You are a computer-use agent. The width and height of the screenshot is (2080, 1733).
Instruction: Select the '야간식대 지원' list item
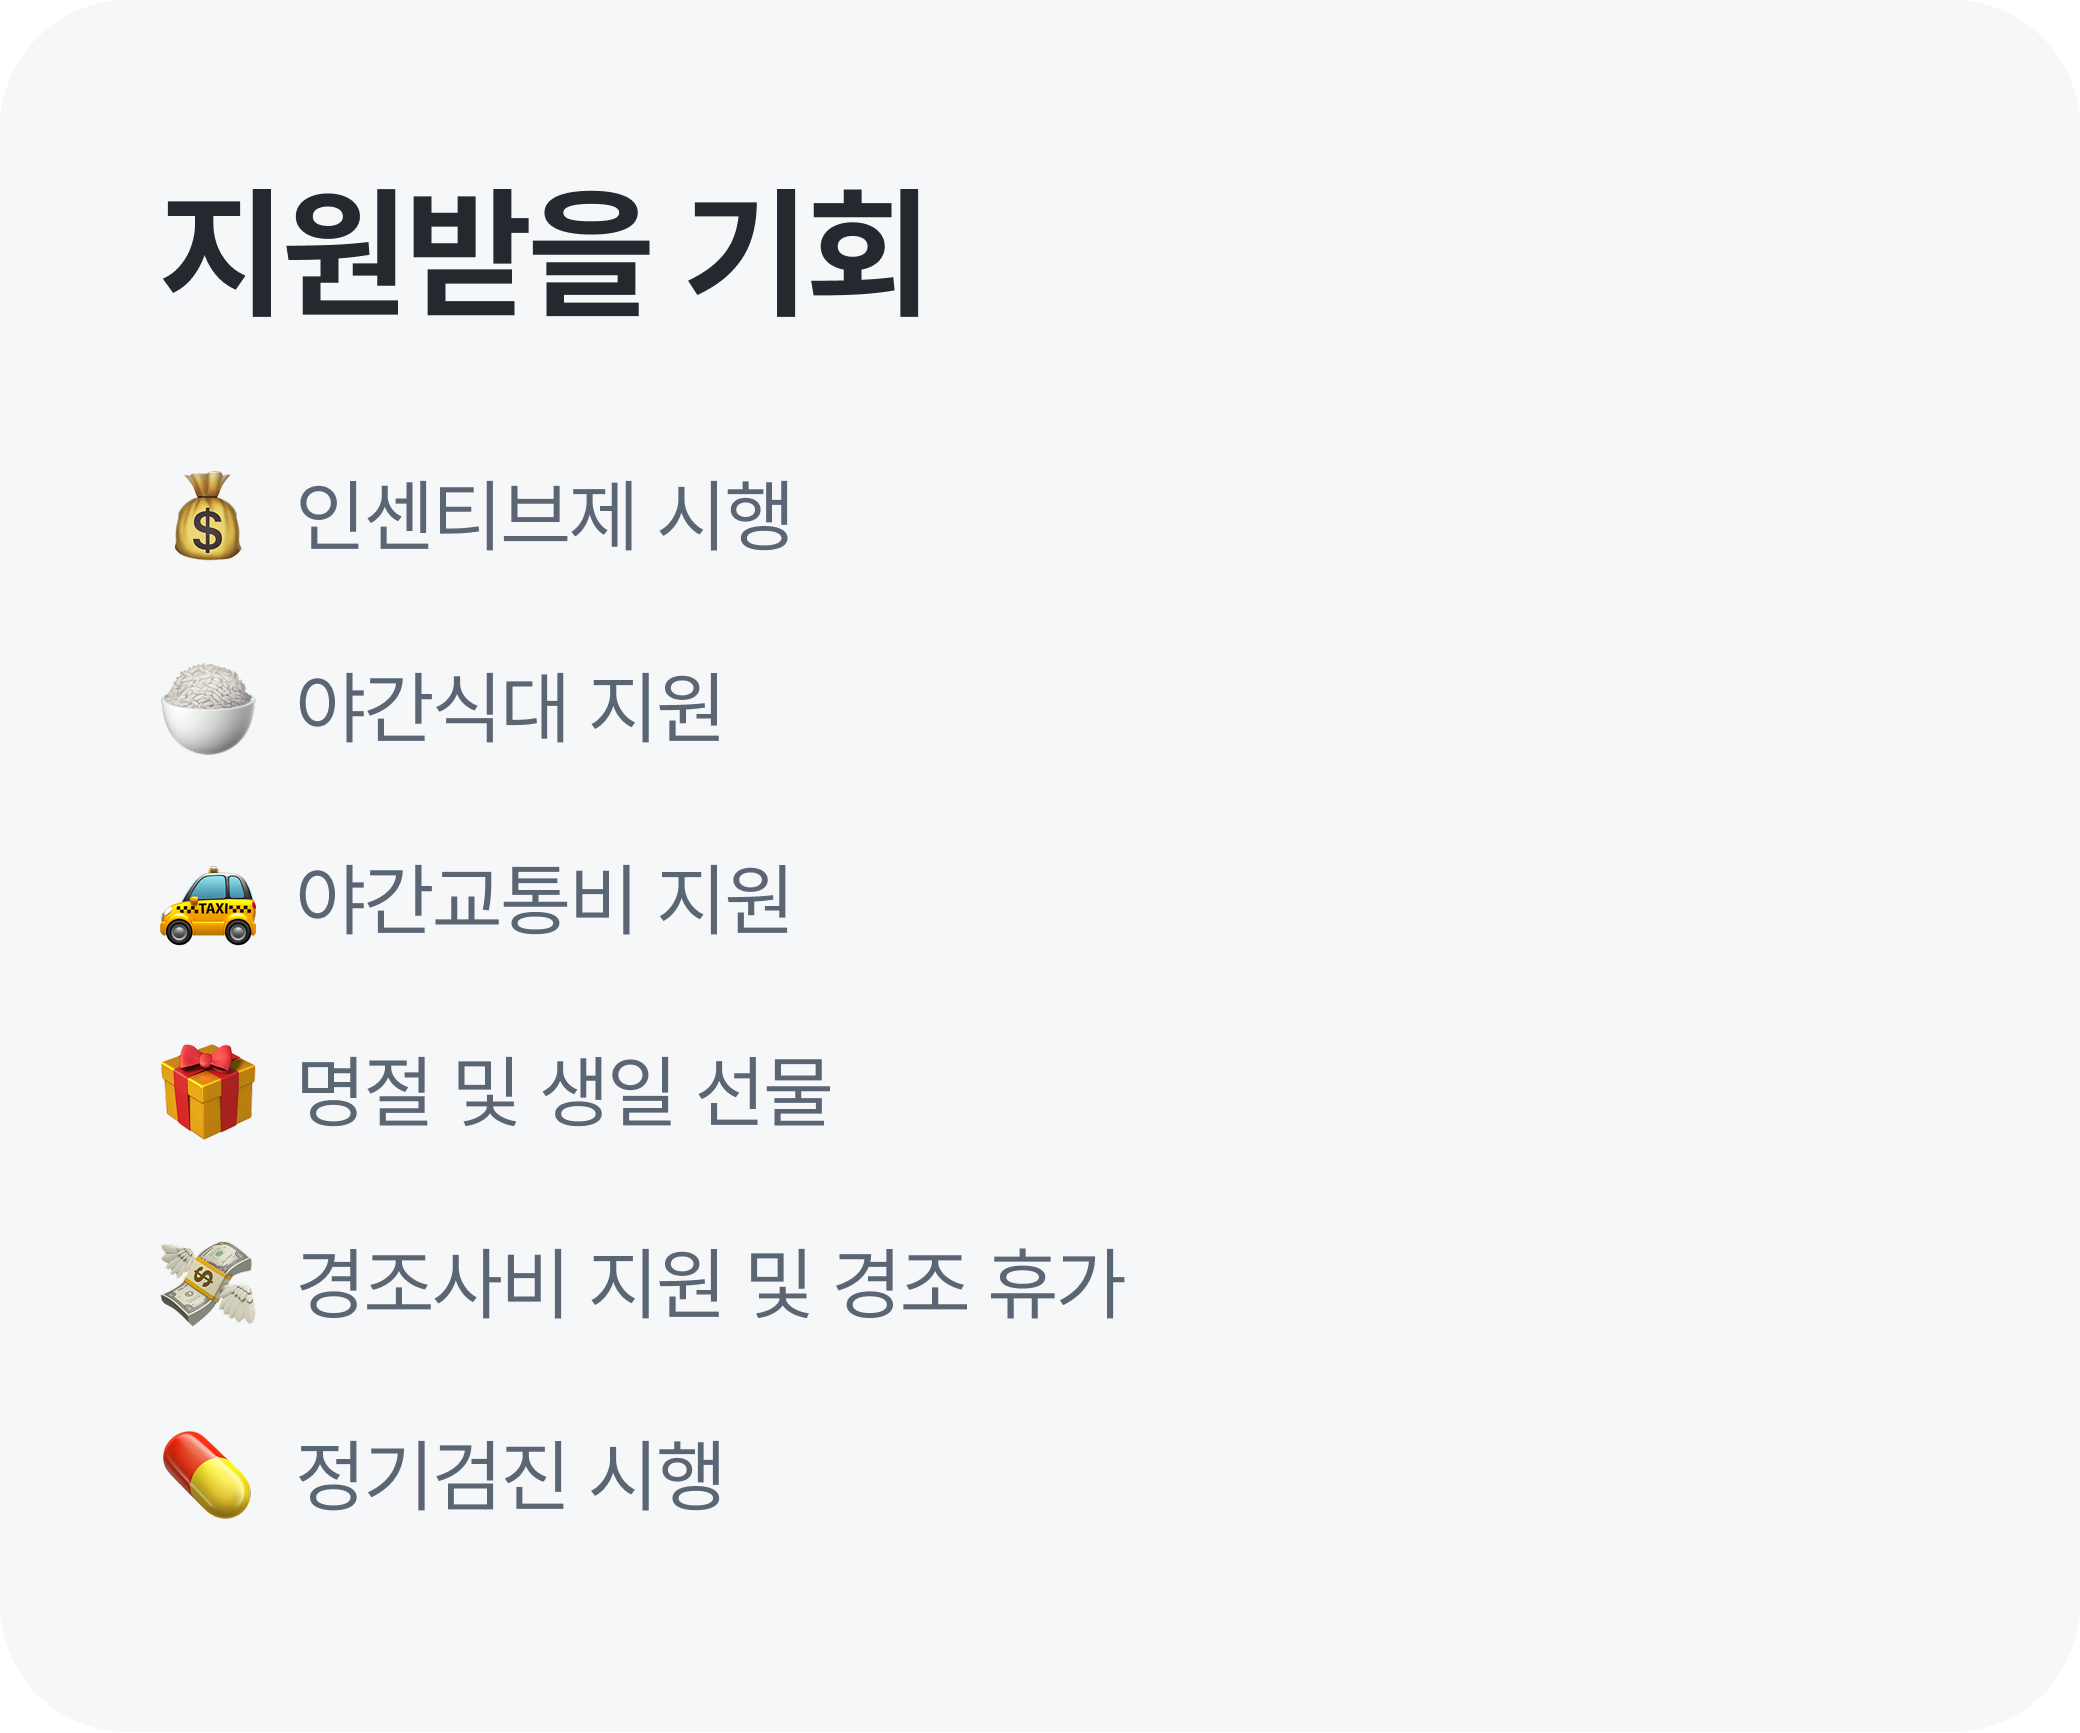(x=510, y=708)
